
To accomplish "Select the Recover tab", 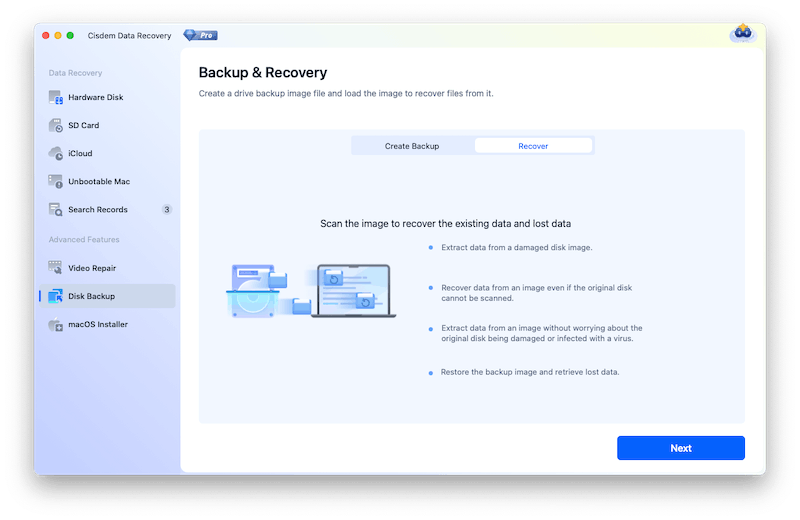I will pyautogui.click(x=533, y=146).
